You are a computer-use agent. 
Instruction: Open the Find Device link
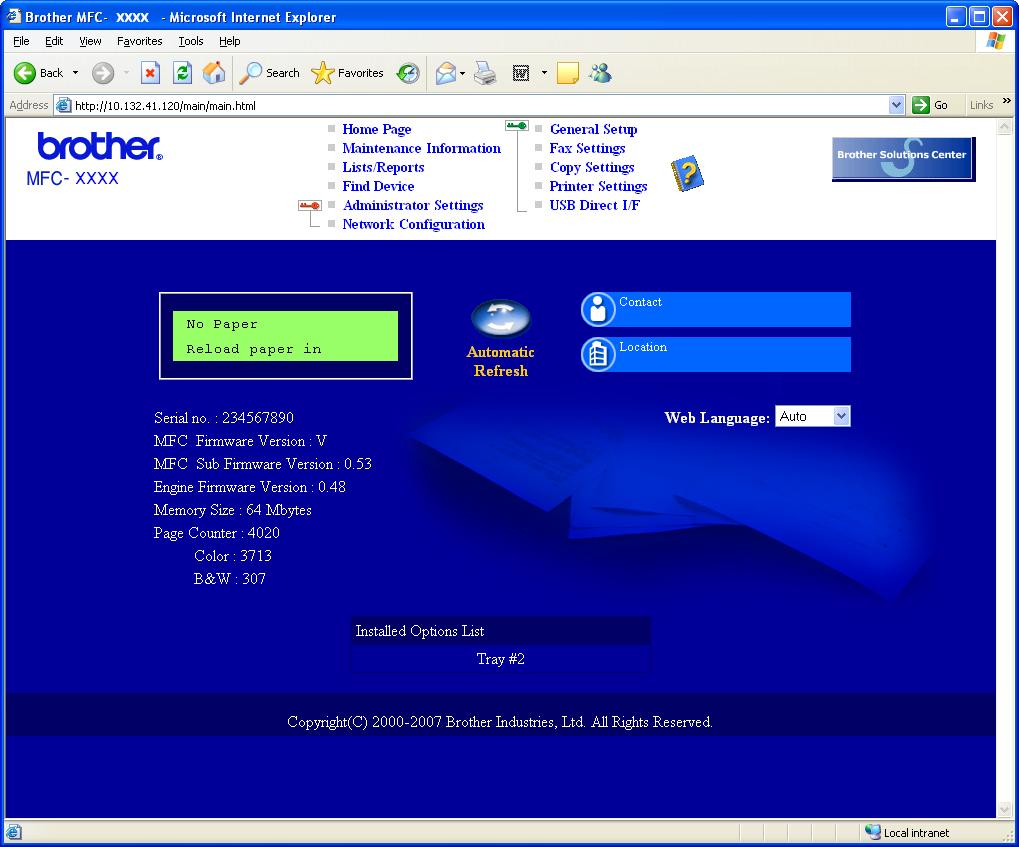pyautogui.click(x=378, y=186)
